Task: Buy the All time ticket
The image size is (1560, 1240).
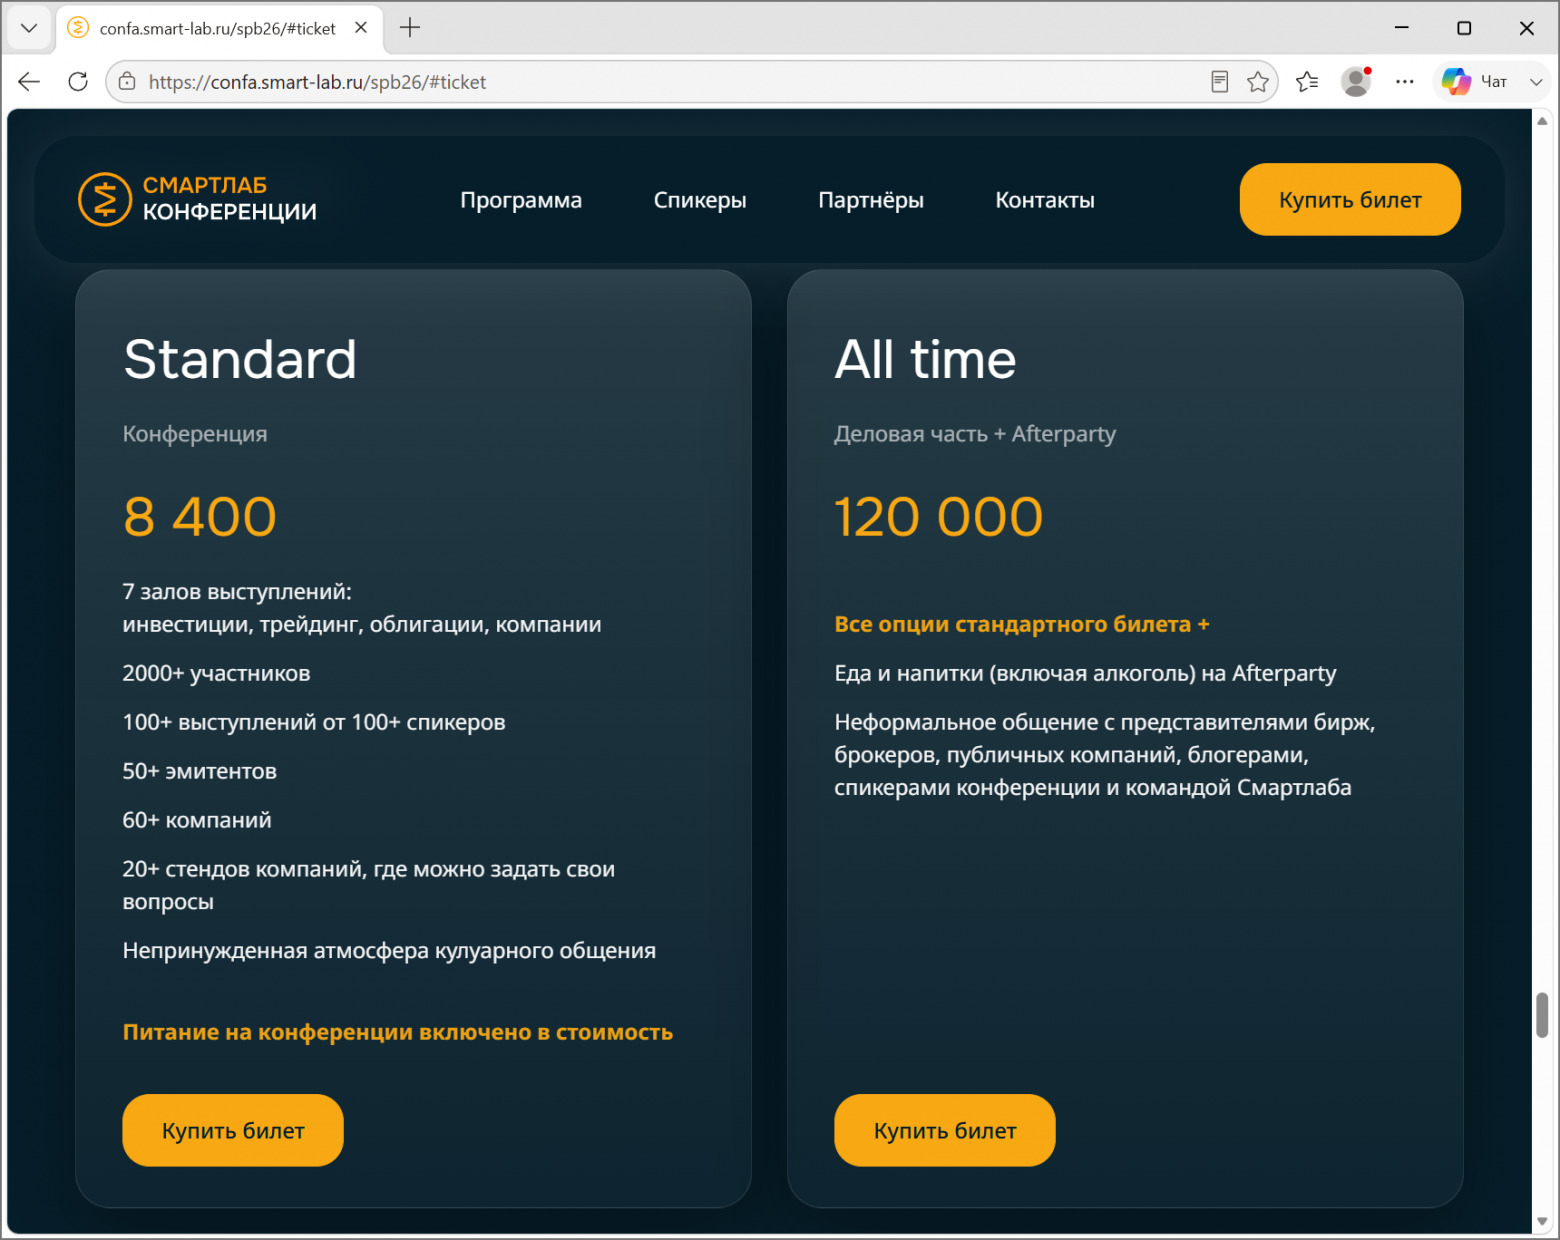Action: pos(945,1130)
